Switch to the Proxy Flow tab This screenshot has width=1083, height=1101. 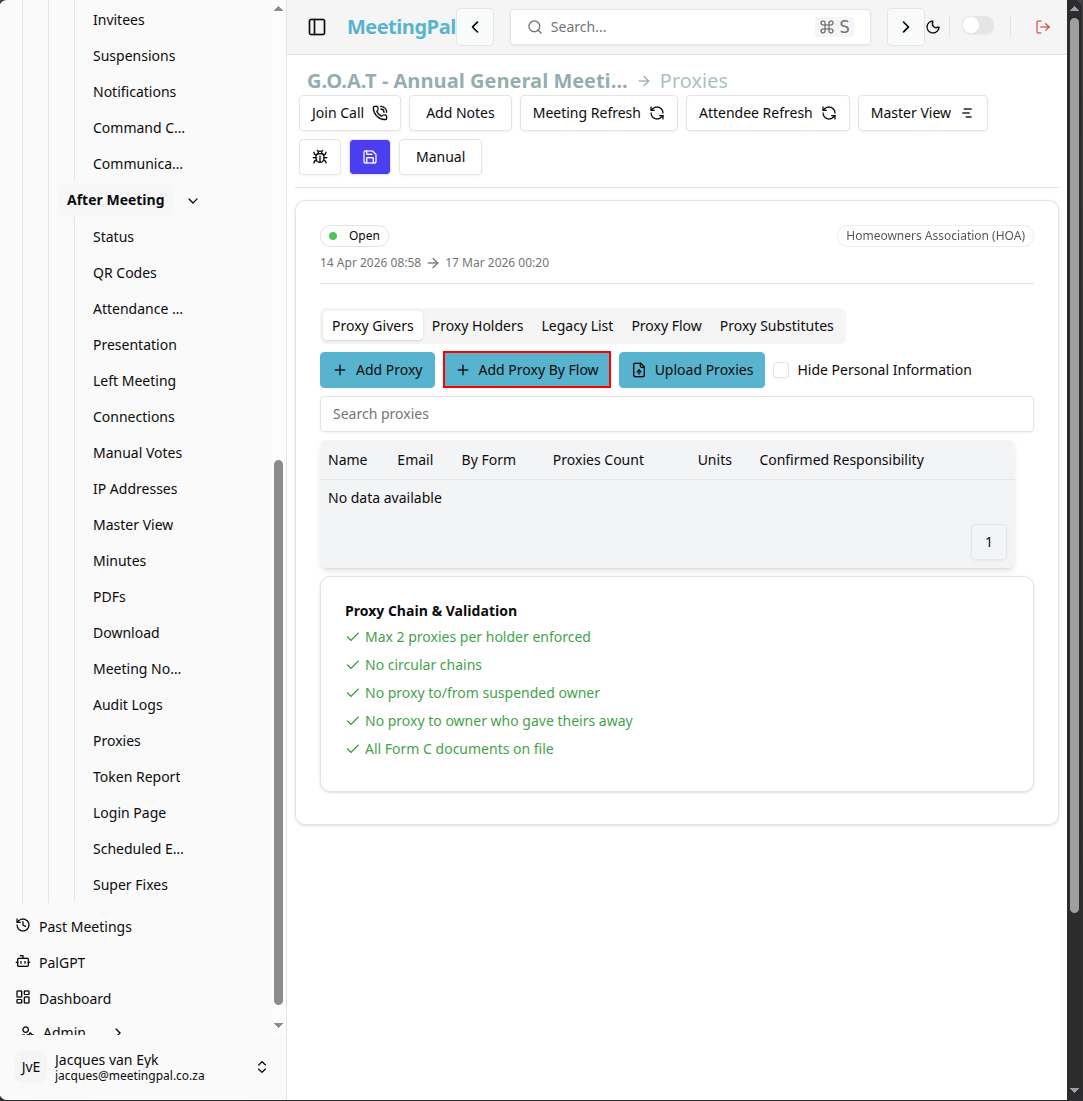pyautogui.click(x=667, y=326)
